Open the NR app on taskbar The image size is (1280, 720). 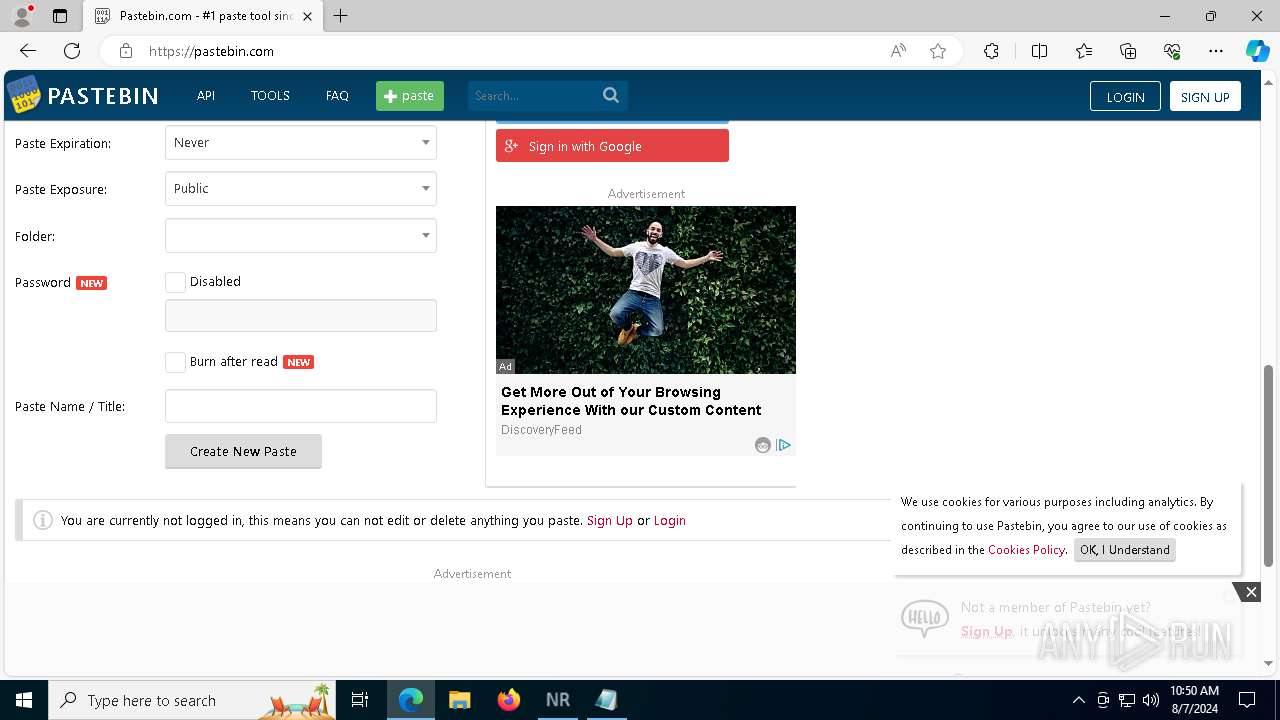click(x=557, y=700)
